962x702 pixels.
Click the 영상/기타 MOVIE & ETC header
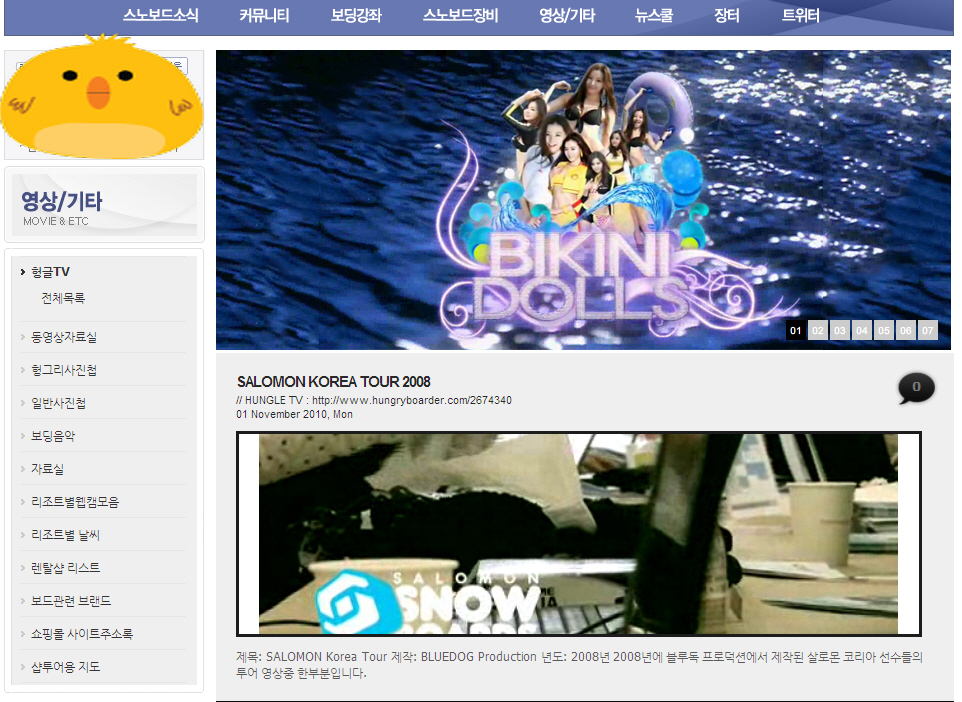pyautogui.click(x=104, y=205)
